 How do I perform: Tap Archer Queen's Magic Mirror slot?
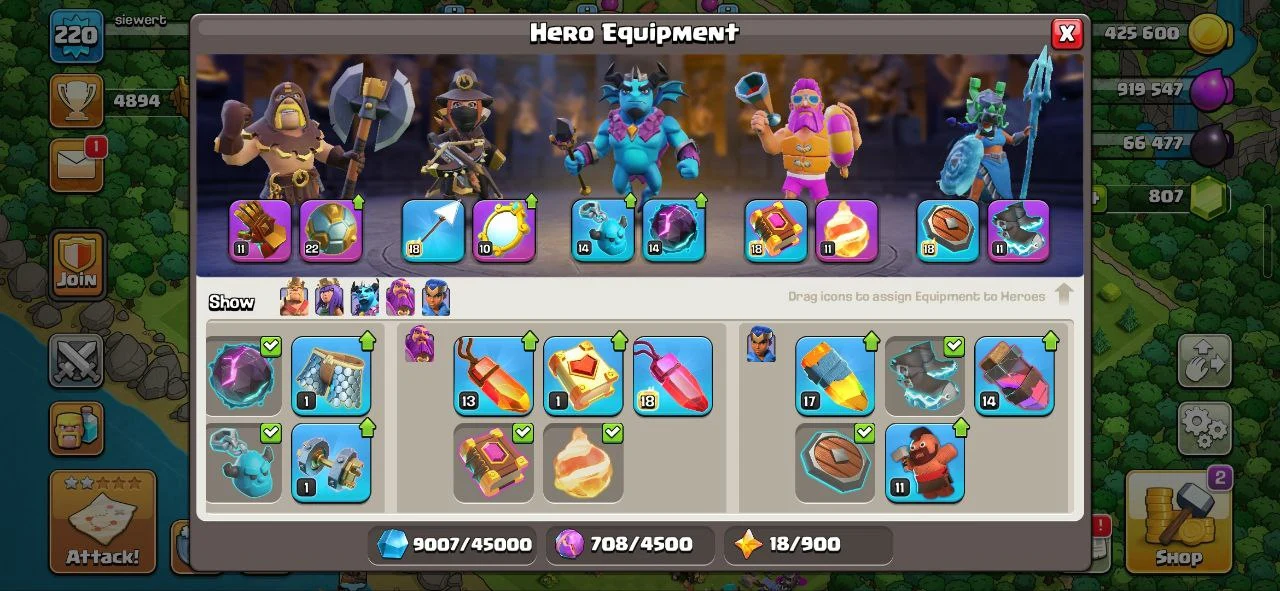click(503, 230)
